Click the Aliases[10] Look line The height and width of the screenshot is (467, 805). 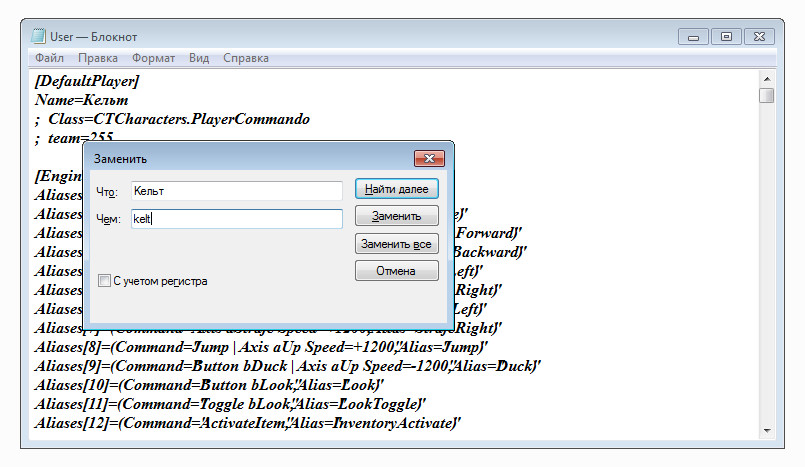pos(209,385)
